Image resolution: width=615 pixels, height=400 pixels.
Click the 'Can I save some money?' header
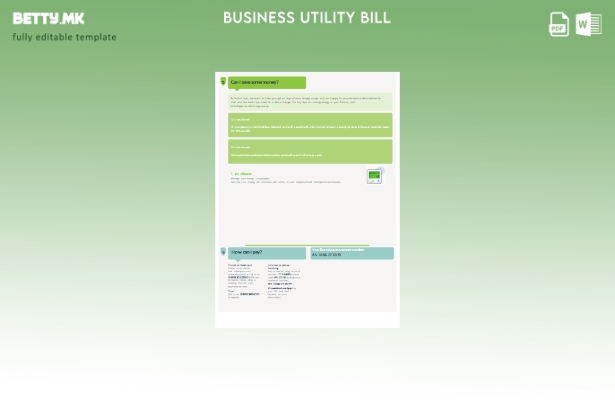click(267, 82)
